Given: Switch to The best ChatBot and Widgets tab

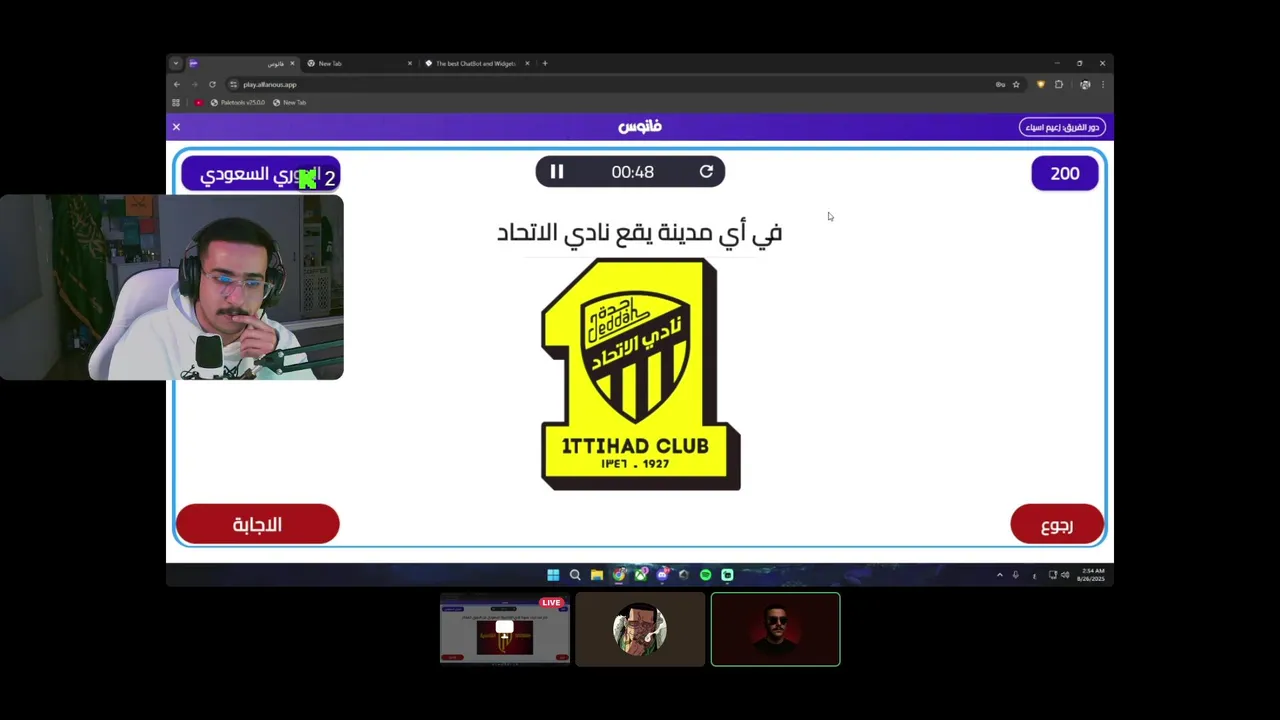Looking at the screenshot, I should pos(476,63).
